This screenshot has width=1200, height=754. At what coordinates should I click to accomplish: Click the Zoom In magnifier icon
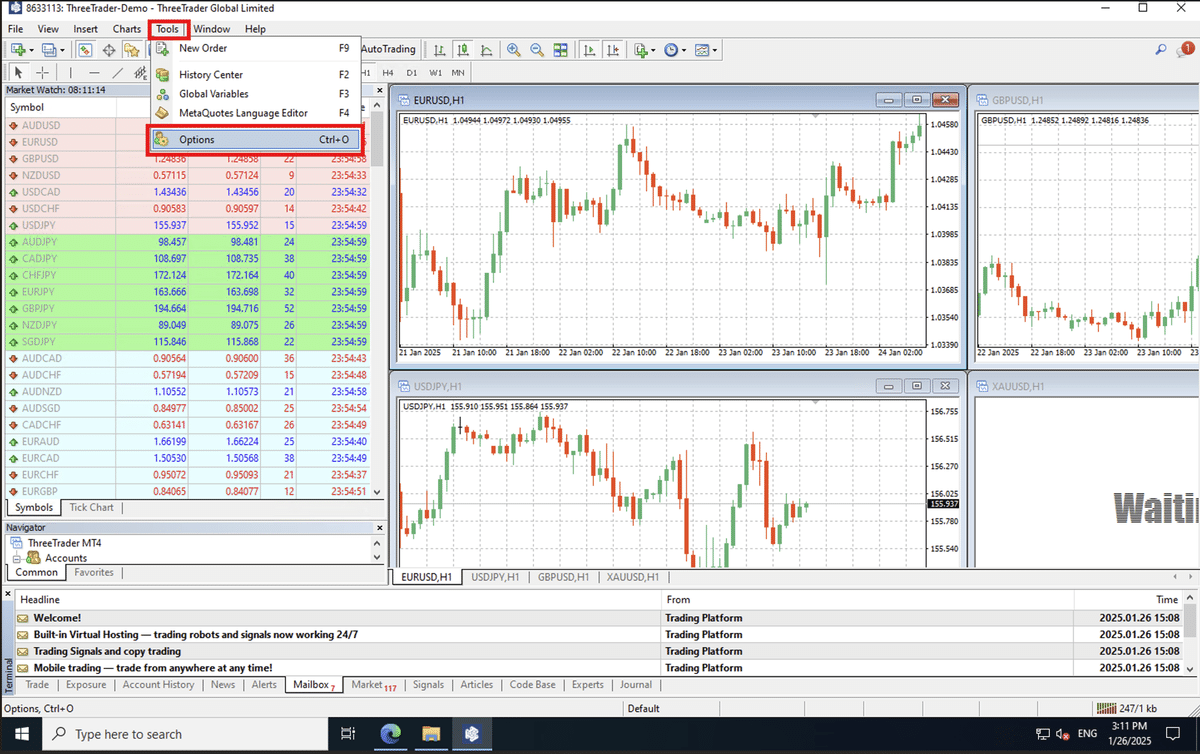point(513,49)
